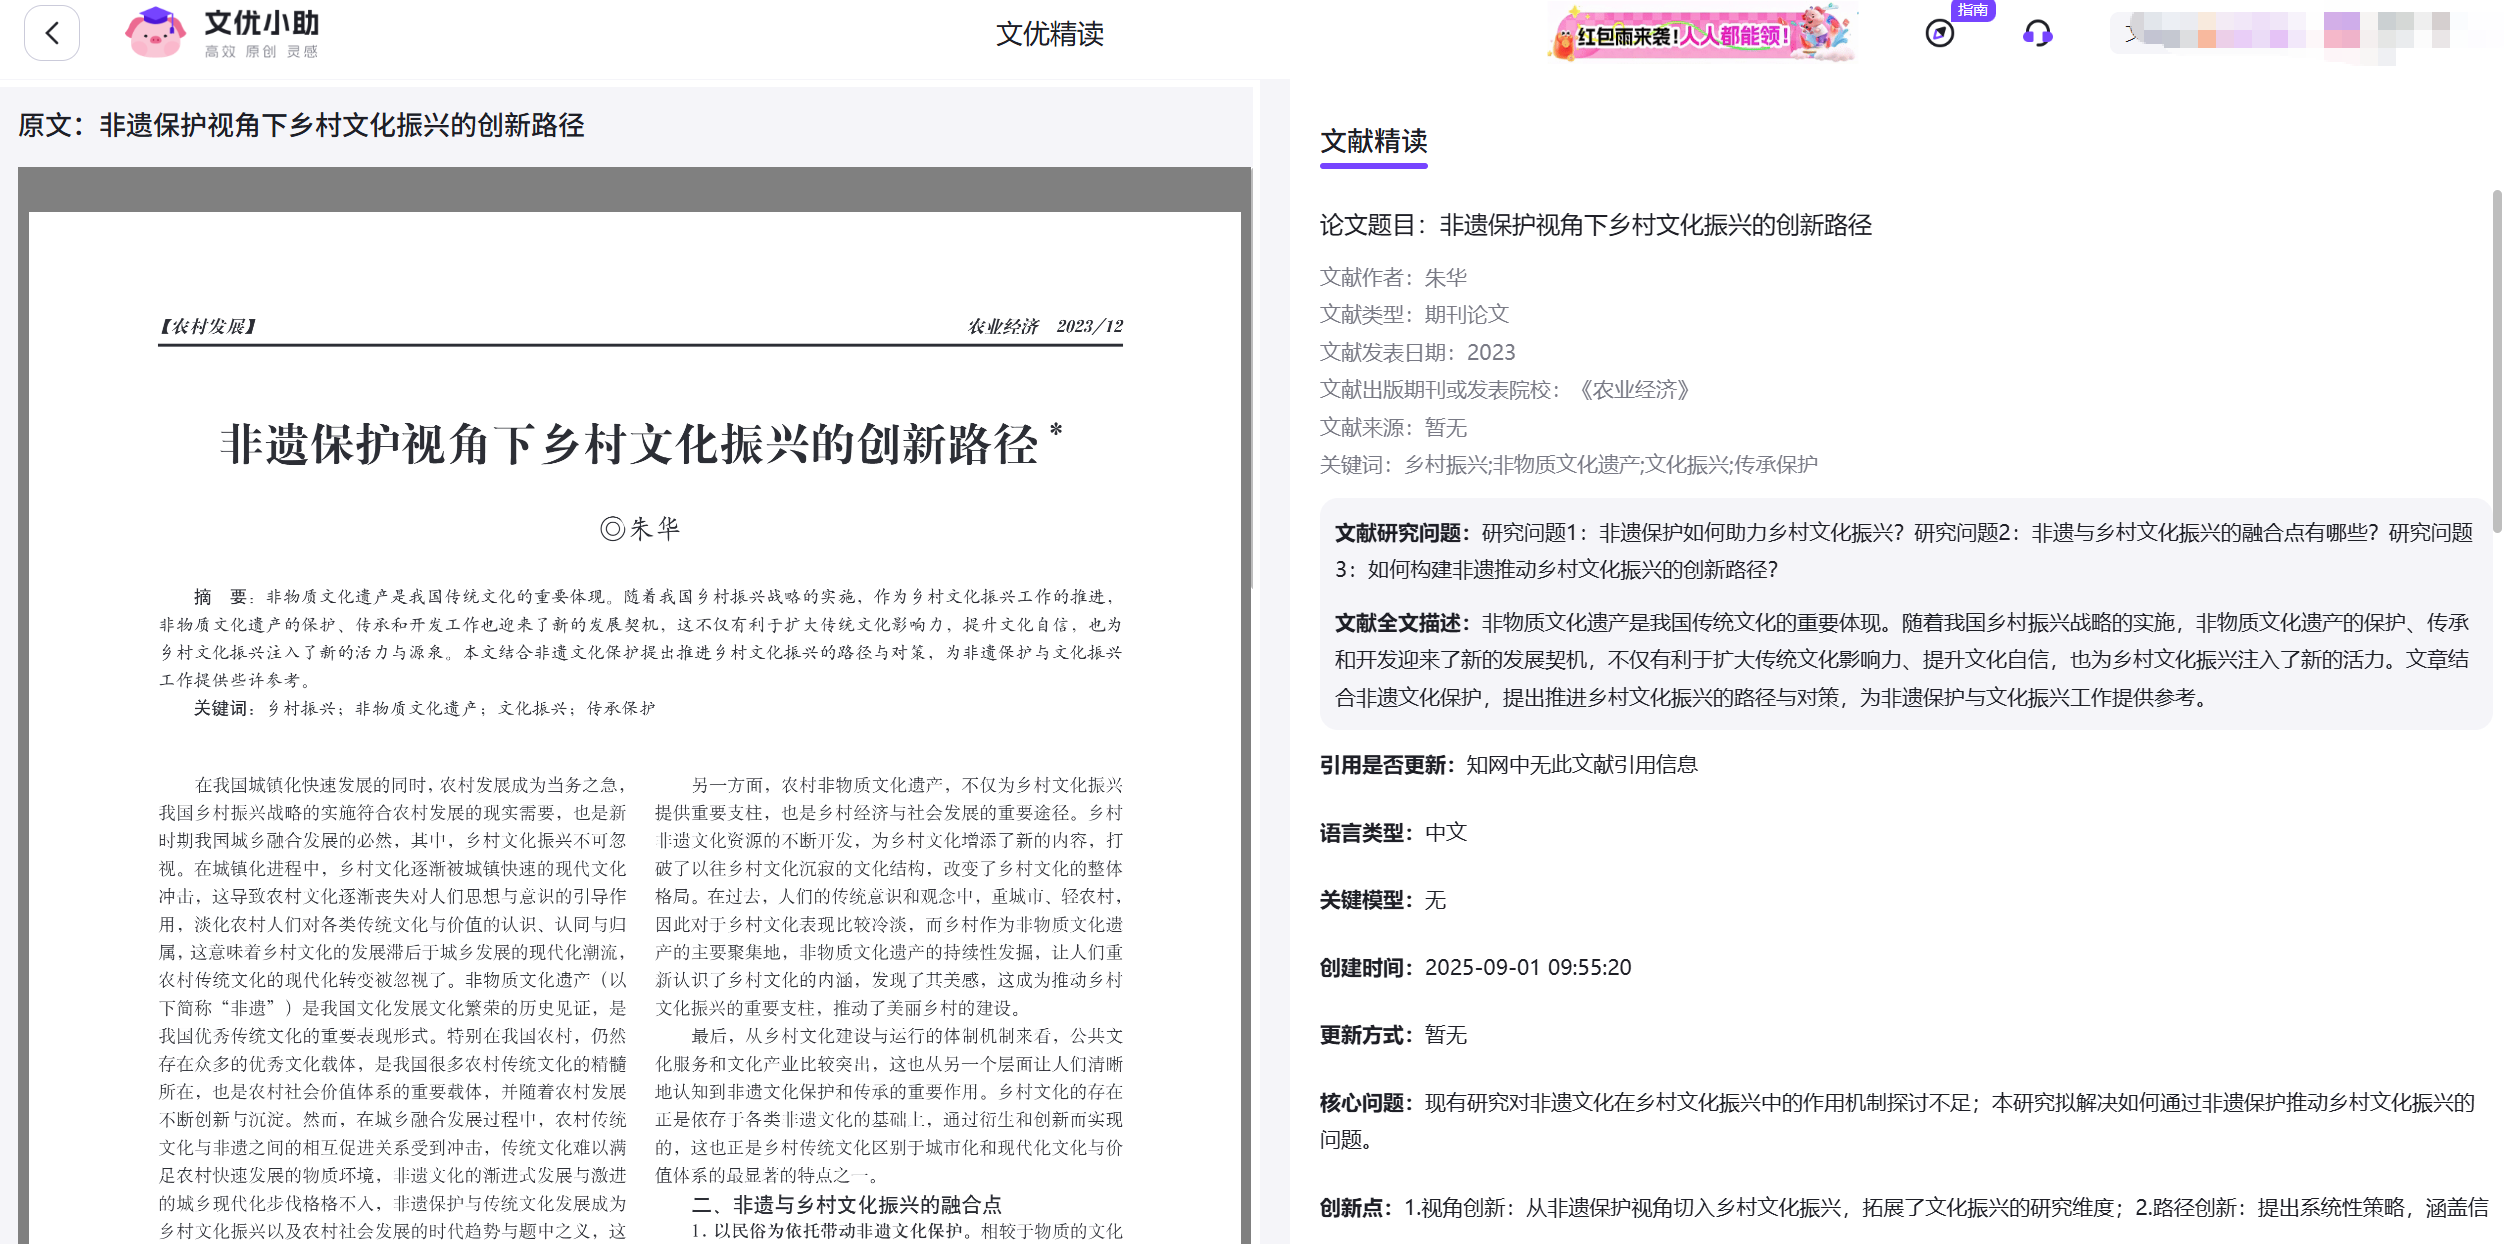Open the guide via the compass 指南 icon
The width and height of the screenshot is (2512, 1244).
(1940, 33)
